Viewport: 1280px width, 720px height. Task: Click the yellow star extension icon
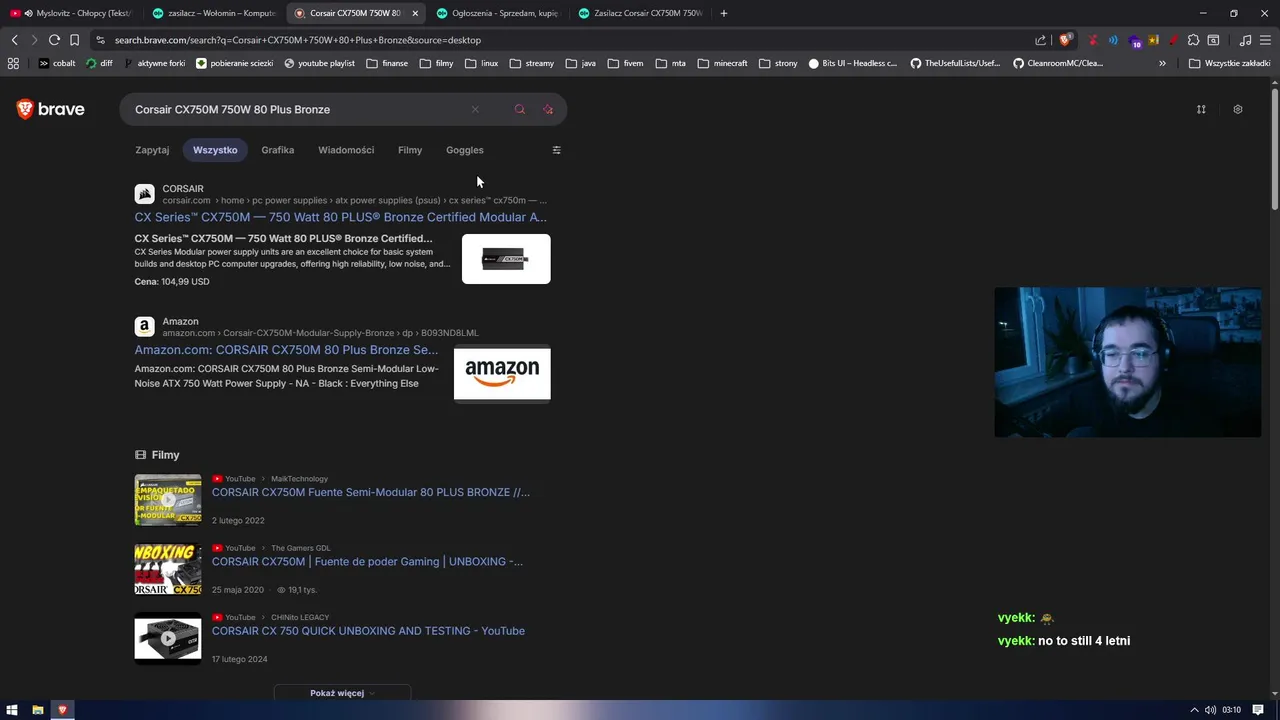point(1153,40)
